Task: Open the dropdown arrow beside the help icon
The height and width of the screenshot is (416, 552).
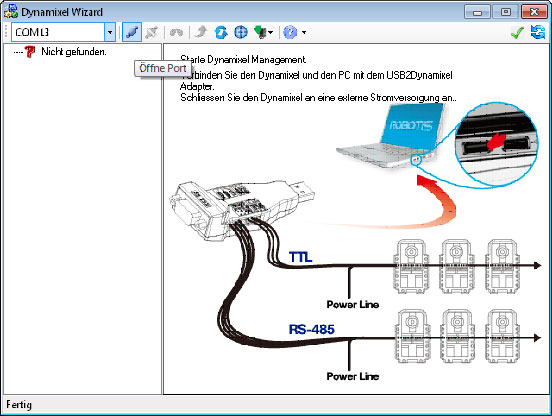Action: point(304,32)
